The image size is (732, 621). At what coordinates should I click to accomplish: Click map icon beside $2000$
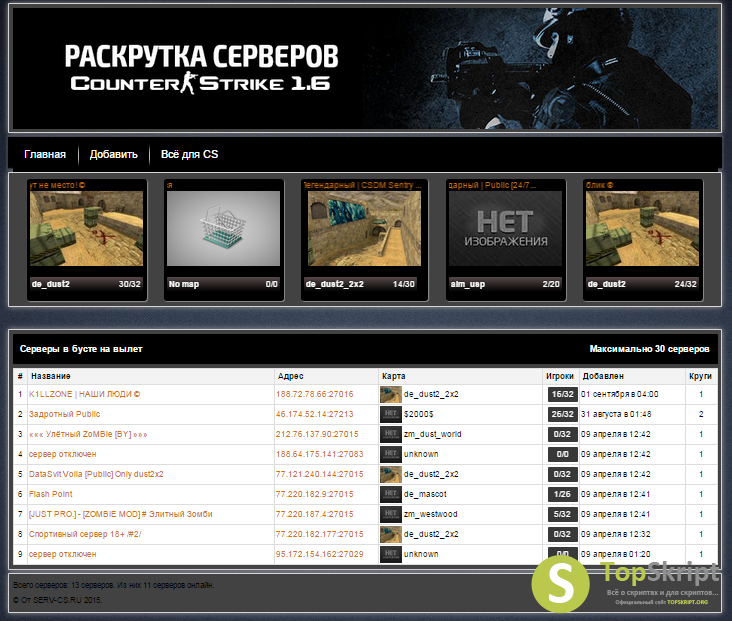(391, 414)
